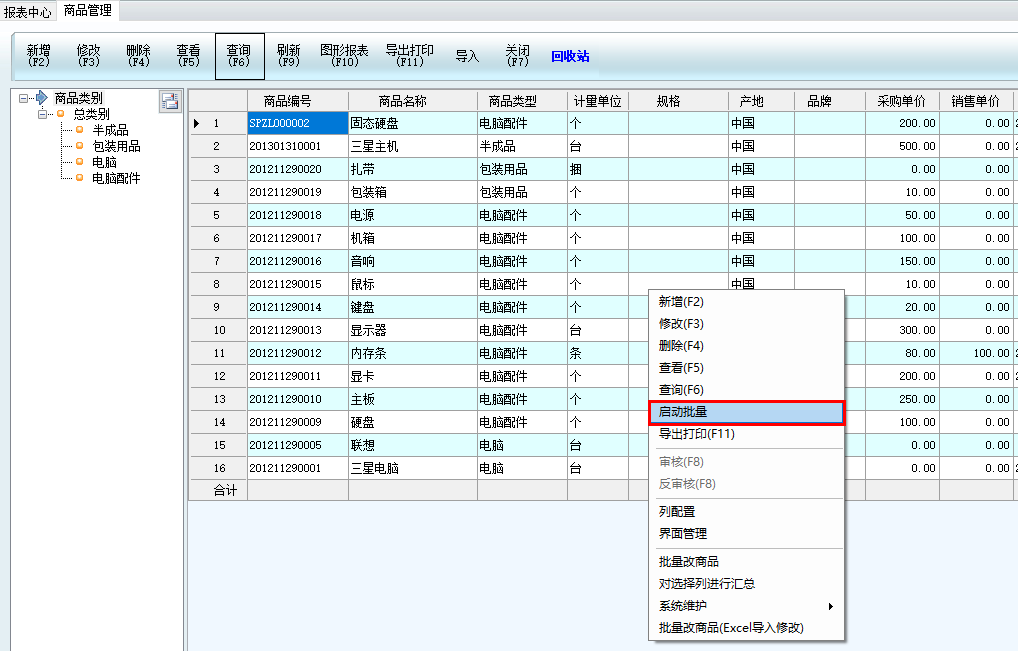Sort by the 采购单价 column header
This screenshot has width=1018, height=651.
pyautogui.click(x=901, y=101)
